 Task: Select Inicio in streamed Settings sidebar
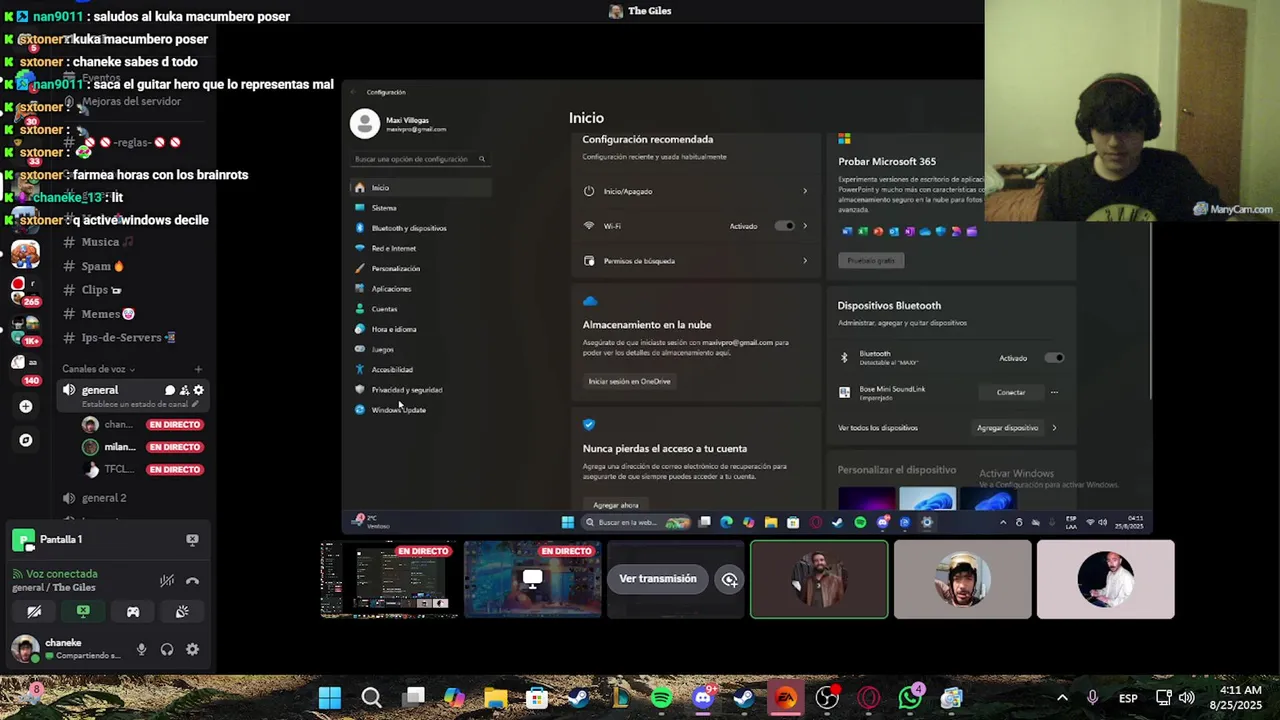click(420, 188)
